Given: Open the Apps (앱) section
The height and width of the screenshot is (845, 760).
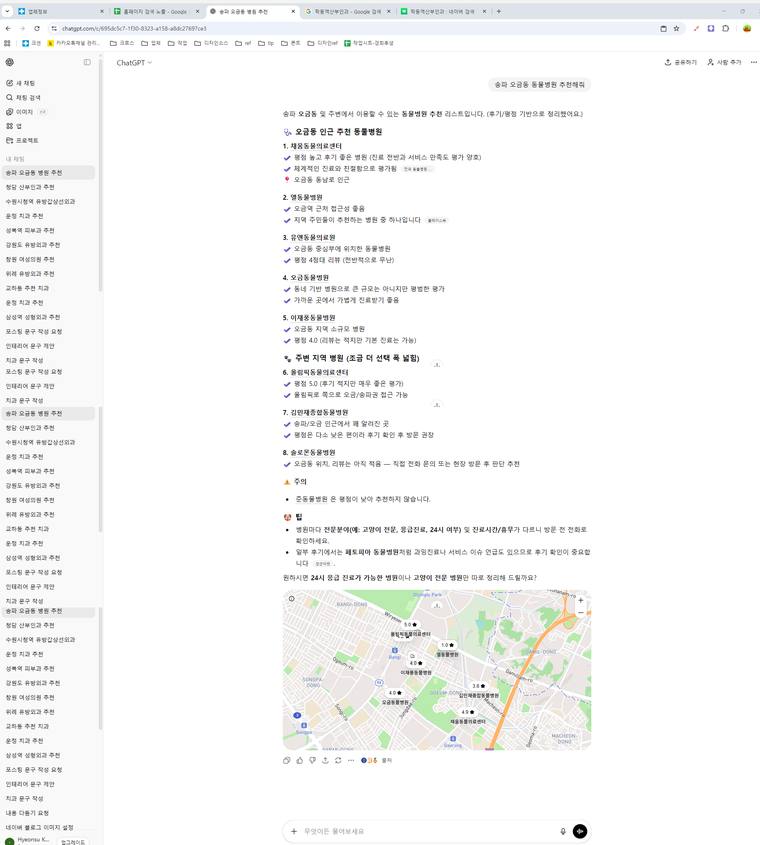Looking at the screenshot, I should (x=14, y=126).
